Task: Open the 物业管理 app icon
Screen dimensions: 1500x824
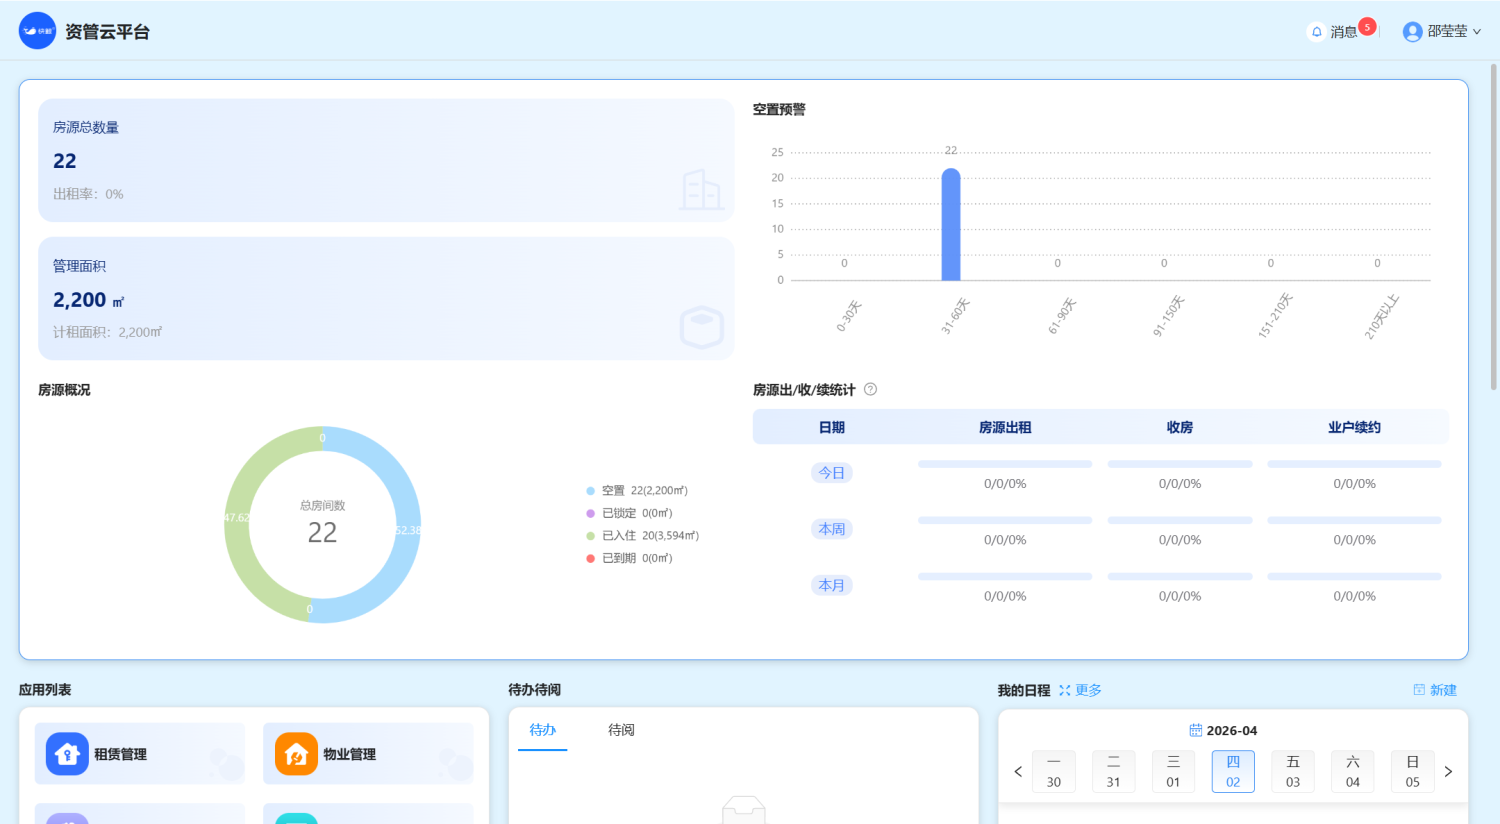Action: coord(296,754)
